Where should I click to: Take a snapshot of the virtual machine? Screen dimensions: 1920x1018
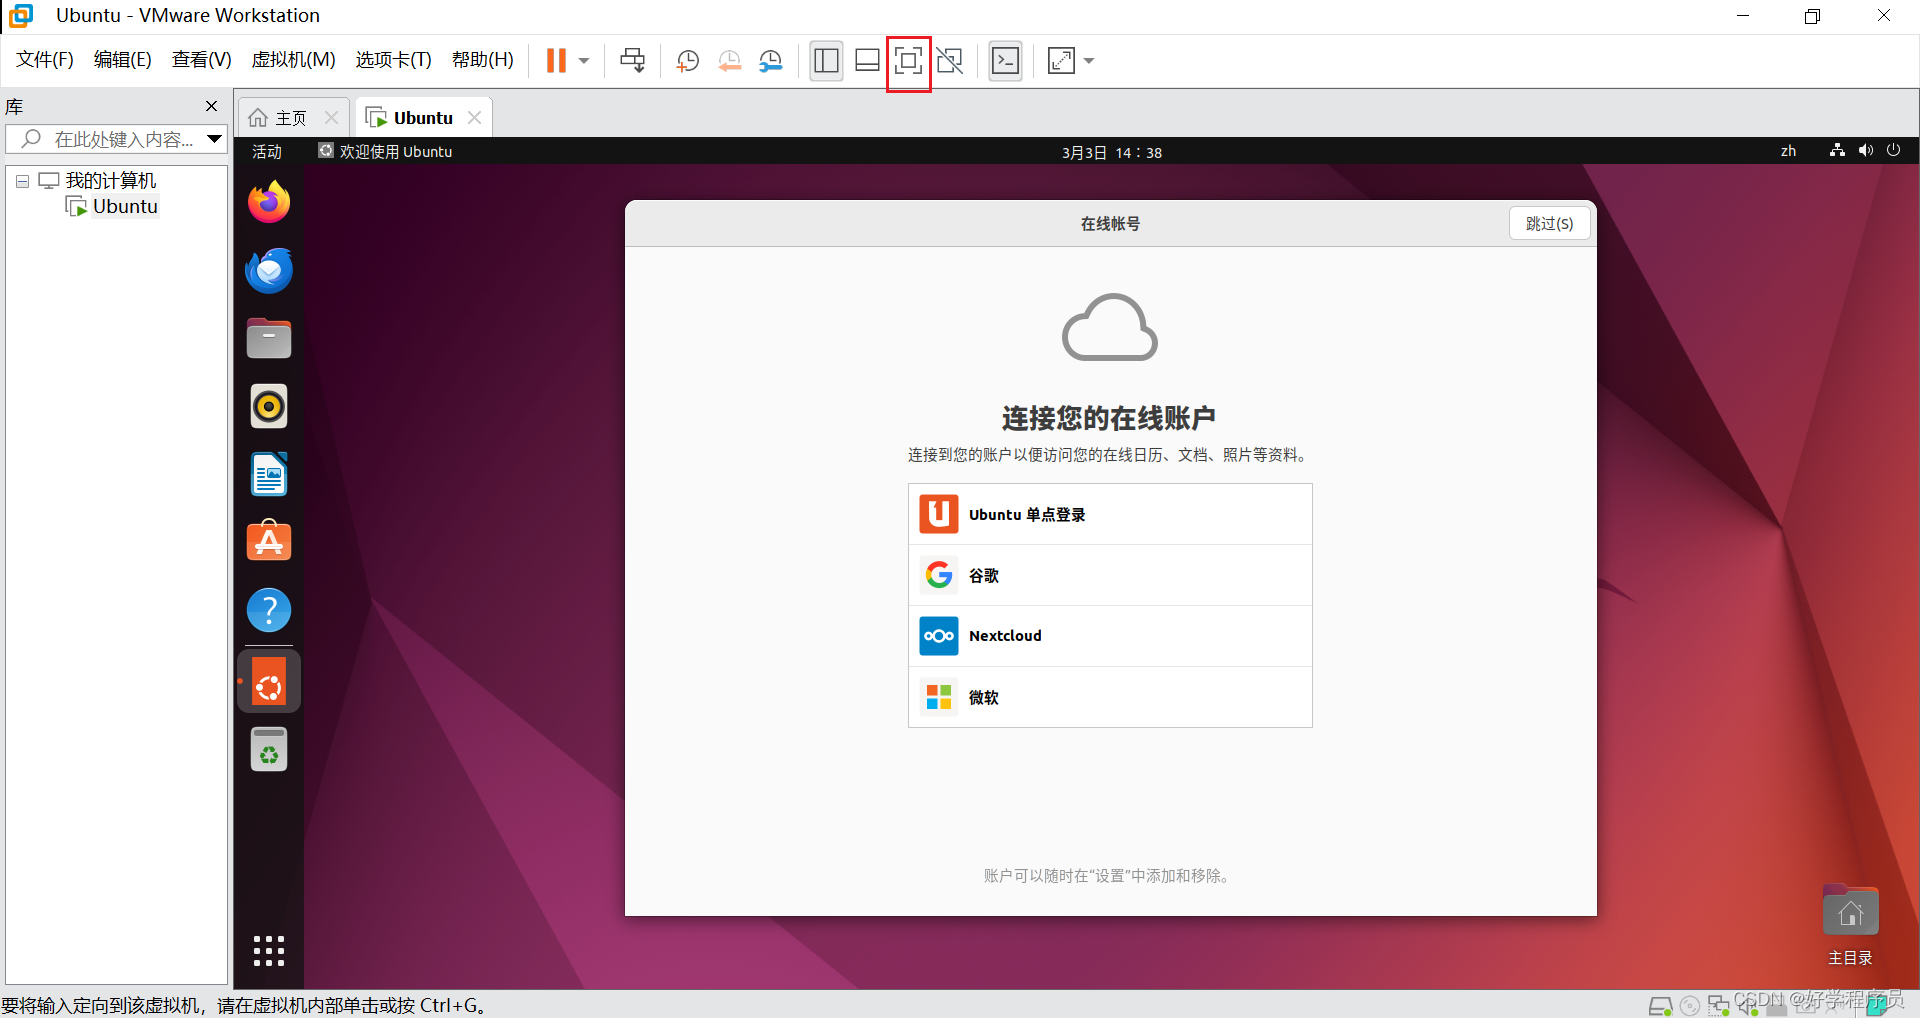coord(687,61)
